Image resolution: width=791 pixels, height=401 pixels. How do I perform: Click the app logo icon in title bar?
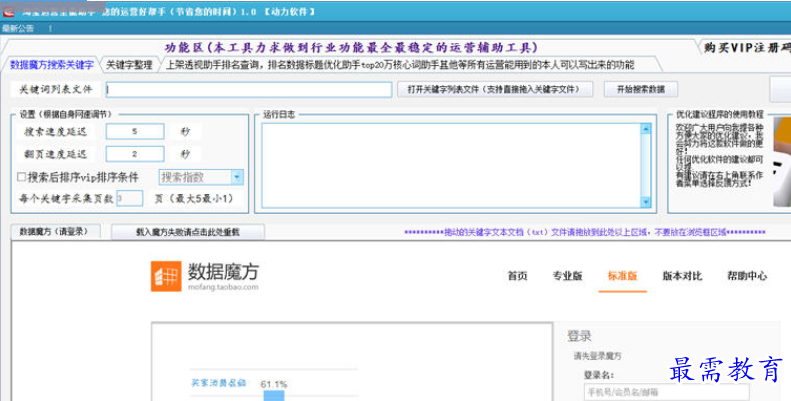9,11
